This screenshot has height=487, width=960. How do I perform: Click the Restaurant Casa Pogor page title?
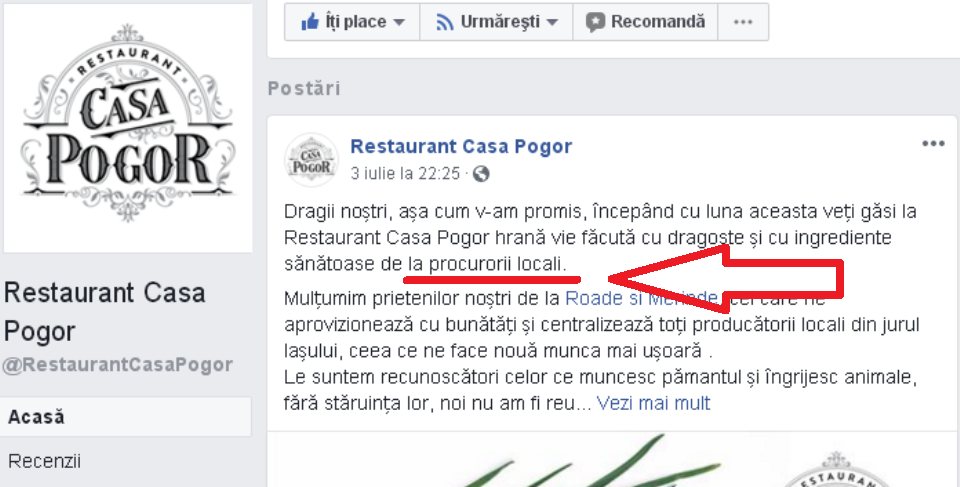coord(104,312)
